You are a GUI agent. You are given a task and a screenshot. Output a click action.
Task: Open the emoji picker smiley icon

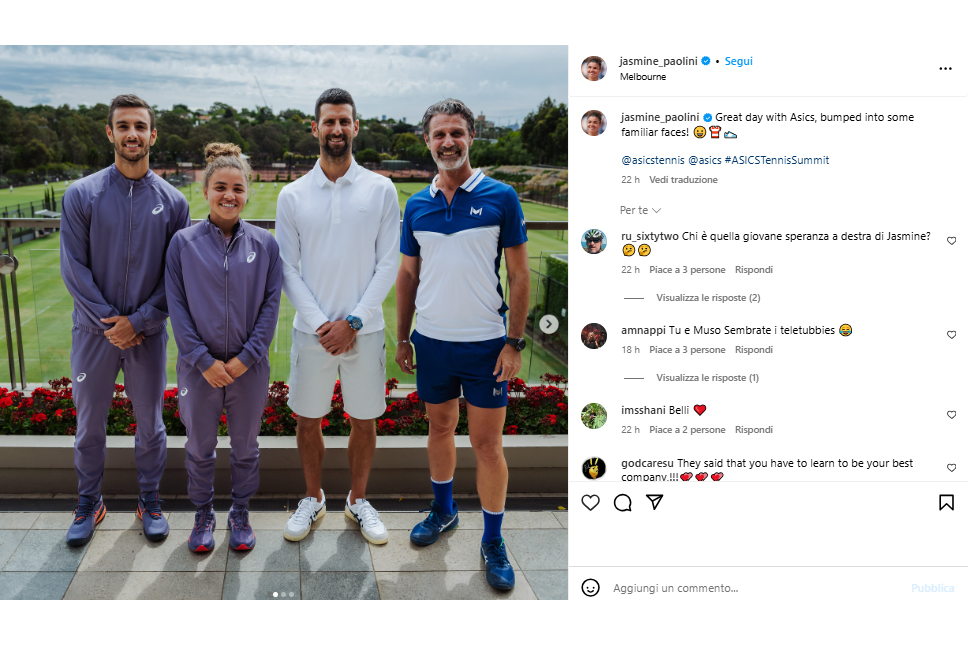click(x=590, y=588)
